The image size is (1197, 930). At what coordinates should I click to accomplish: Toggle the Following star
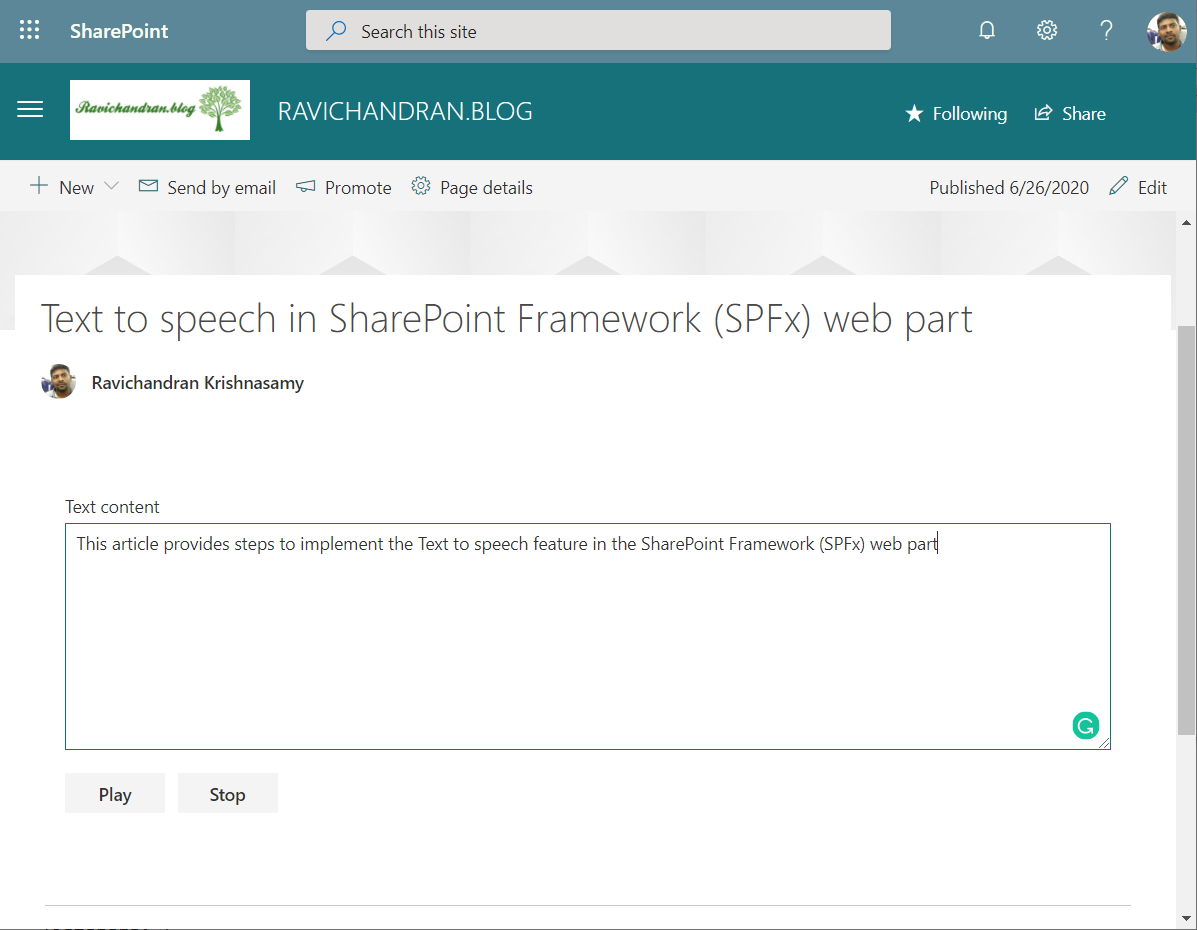point(956,114)
